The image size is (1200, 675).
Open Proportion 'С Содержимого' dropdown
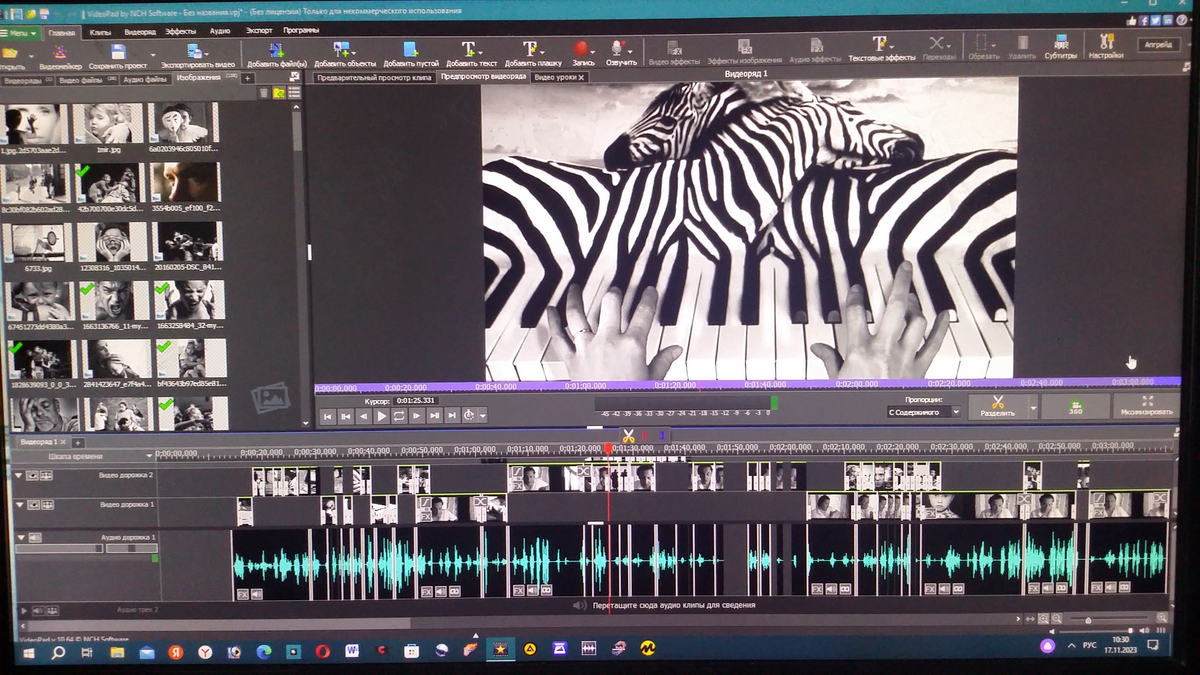[924, 412]
